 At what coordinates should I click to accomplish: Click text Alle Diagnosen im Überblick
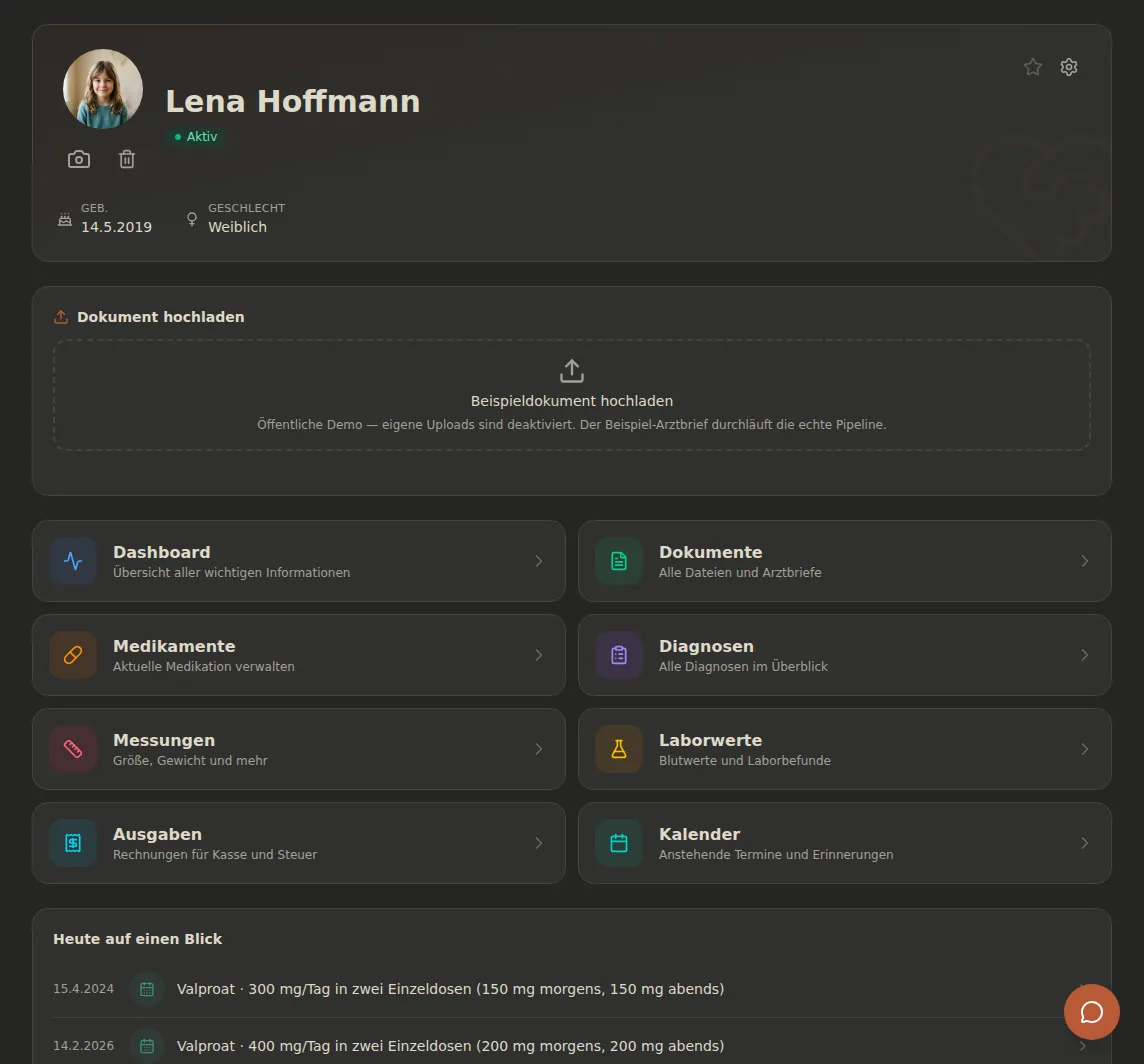(x=743, y=667)
